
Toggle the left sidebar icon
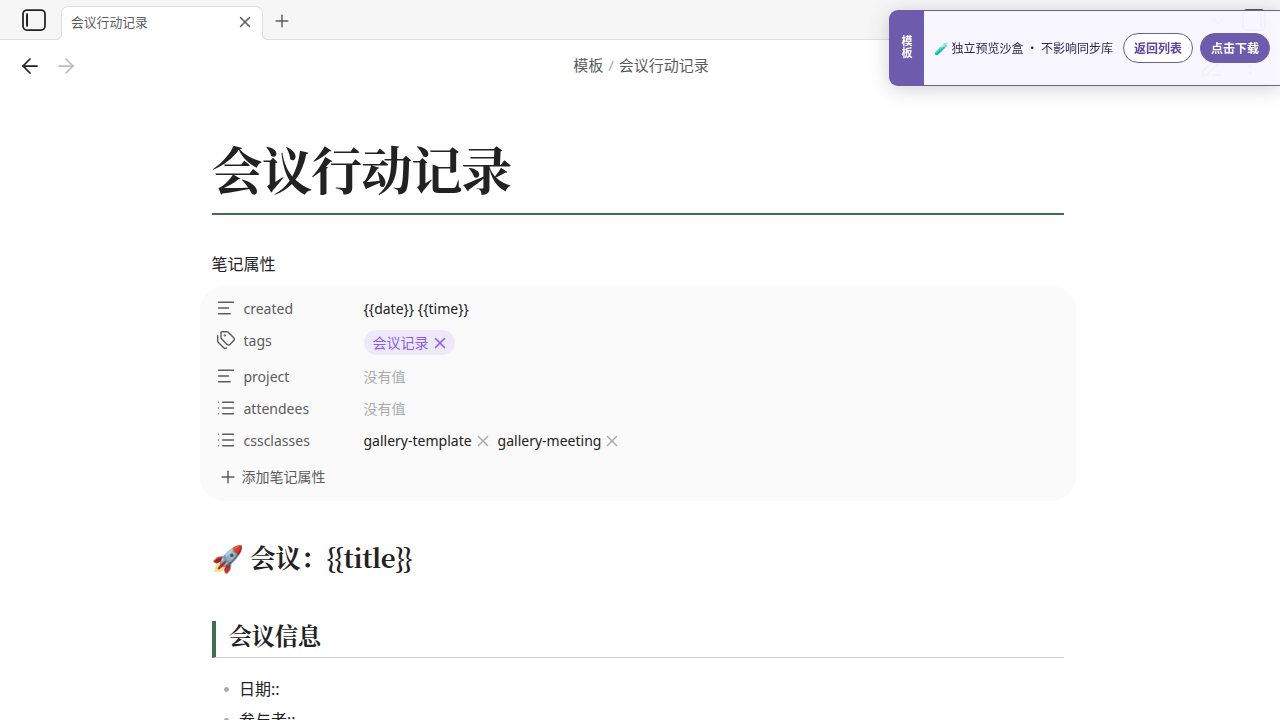[x=34, y=20]
